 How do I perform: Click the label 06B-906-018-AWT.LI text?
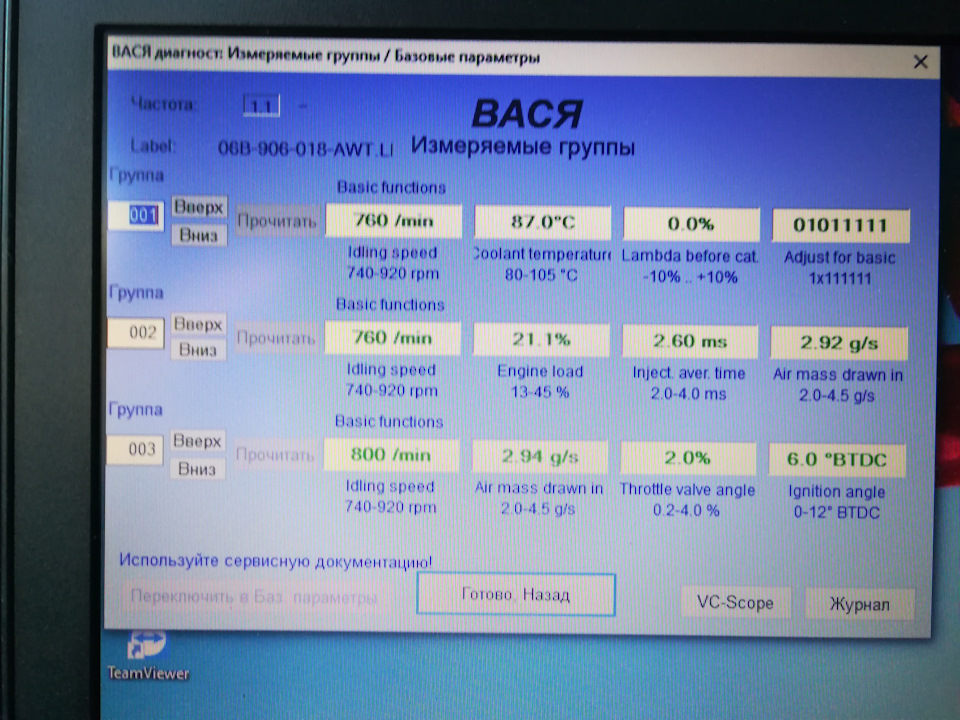click(306, 149)
